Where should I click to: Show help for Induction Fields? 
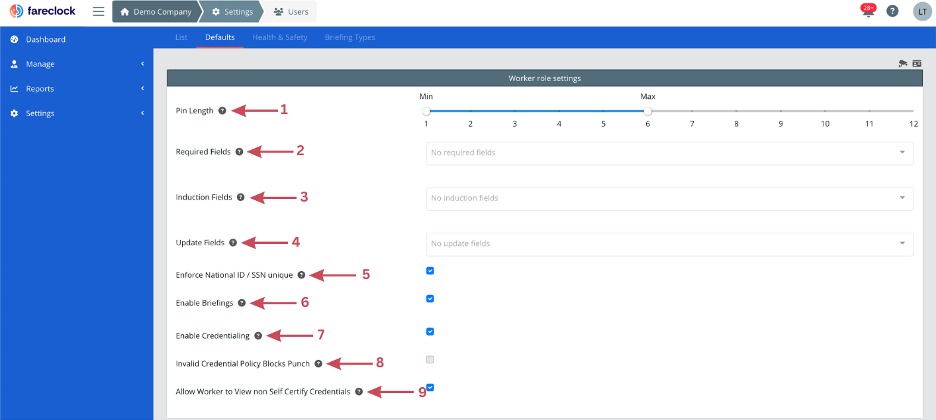click(241, 197)
